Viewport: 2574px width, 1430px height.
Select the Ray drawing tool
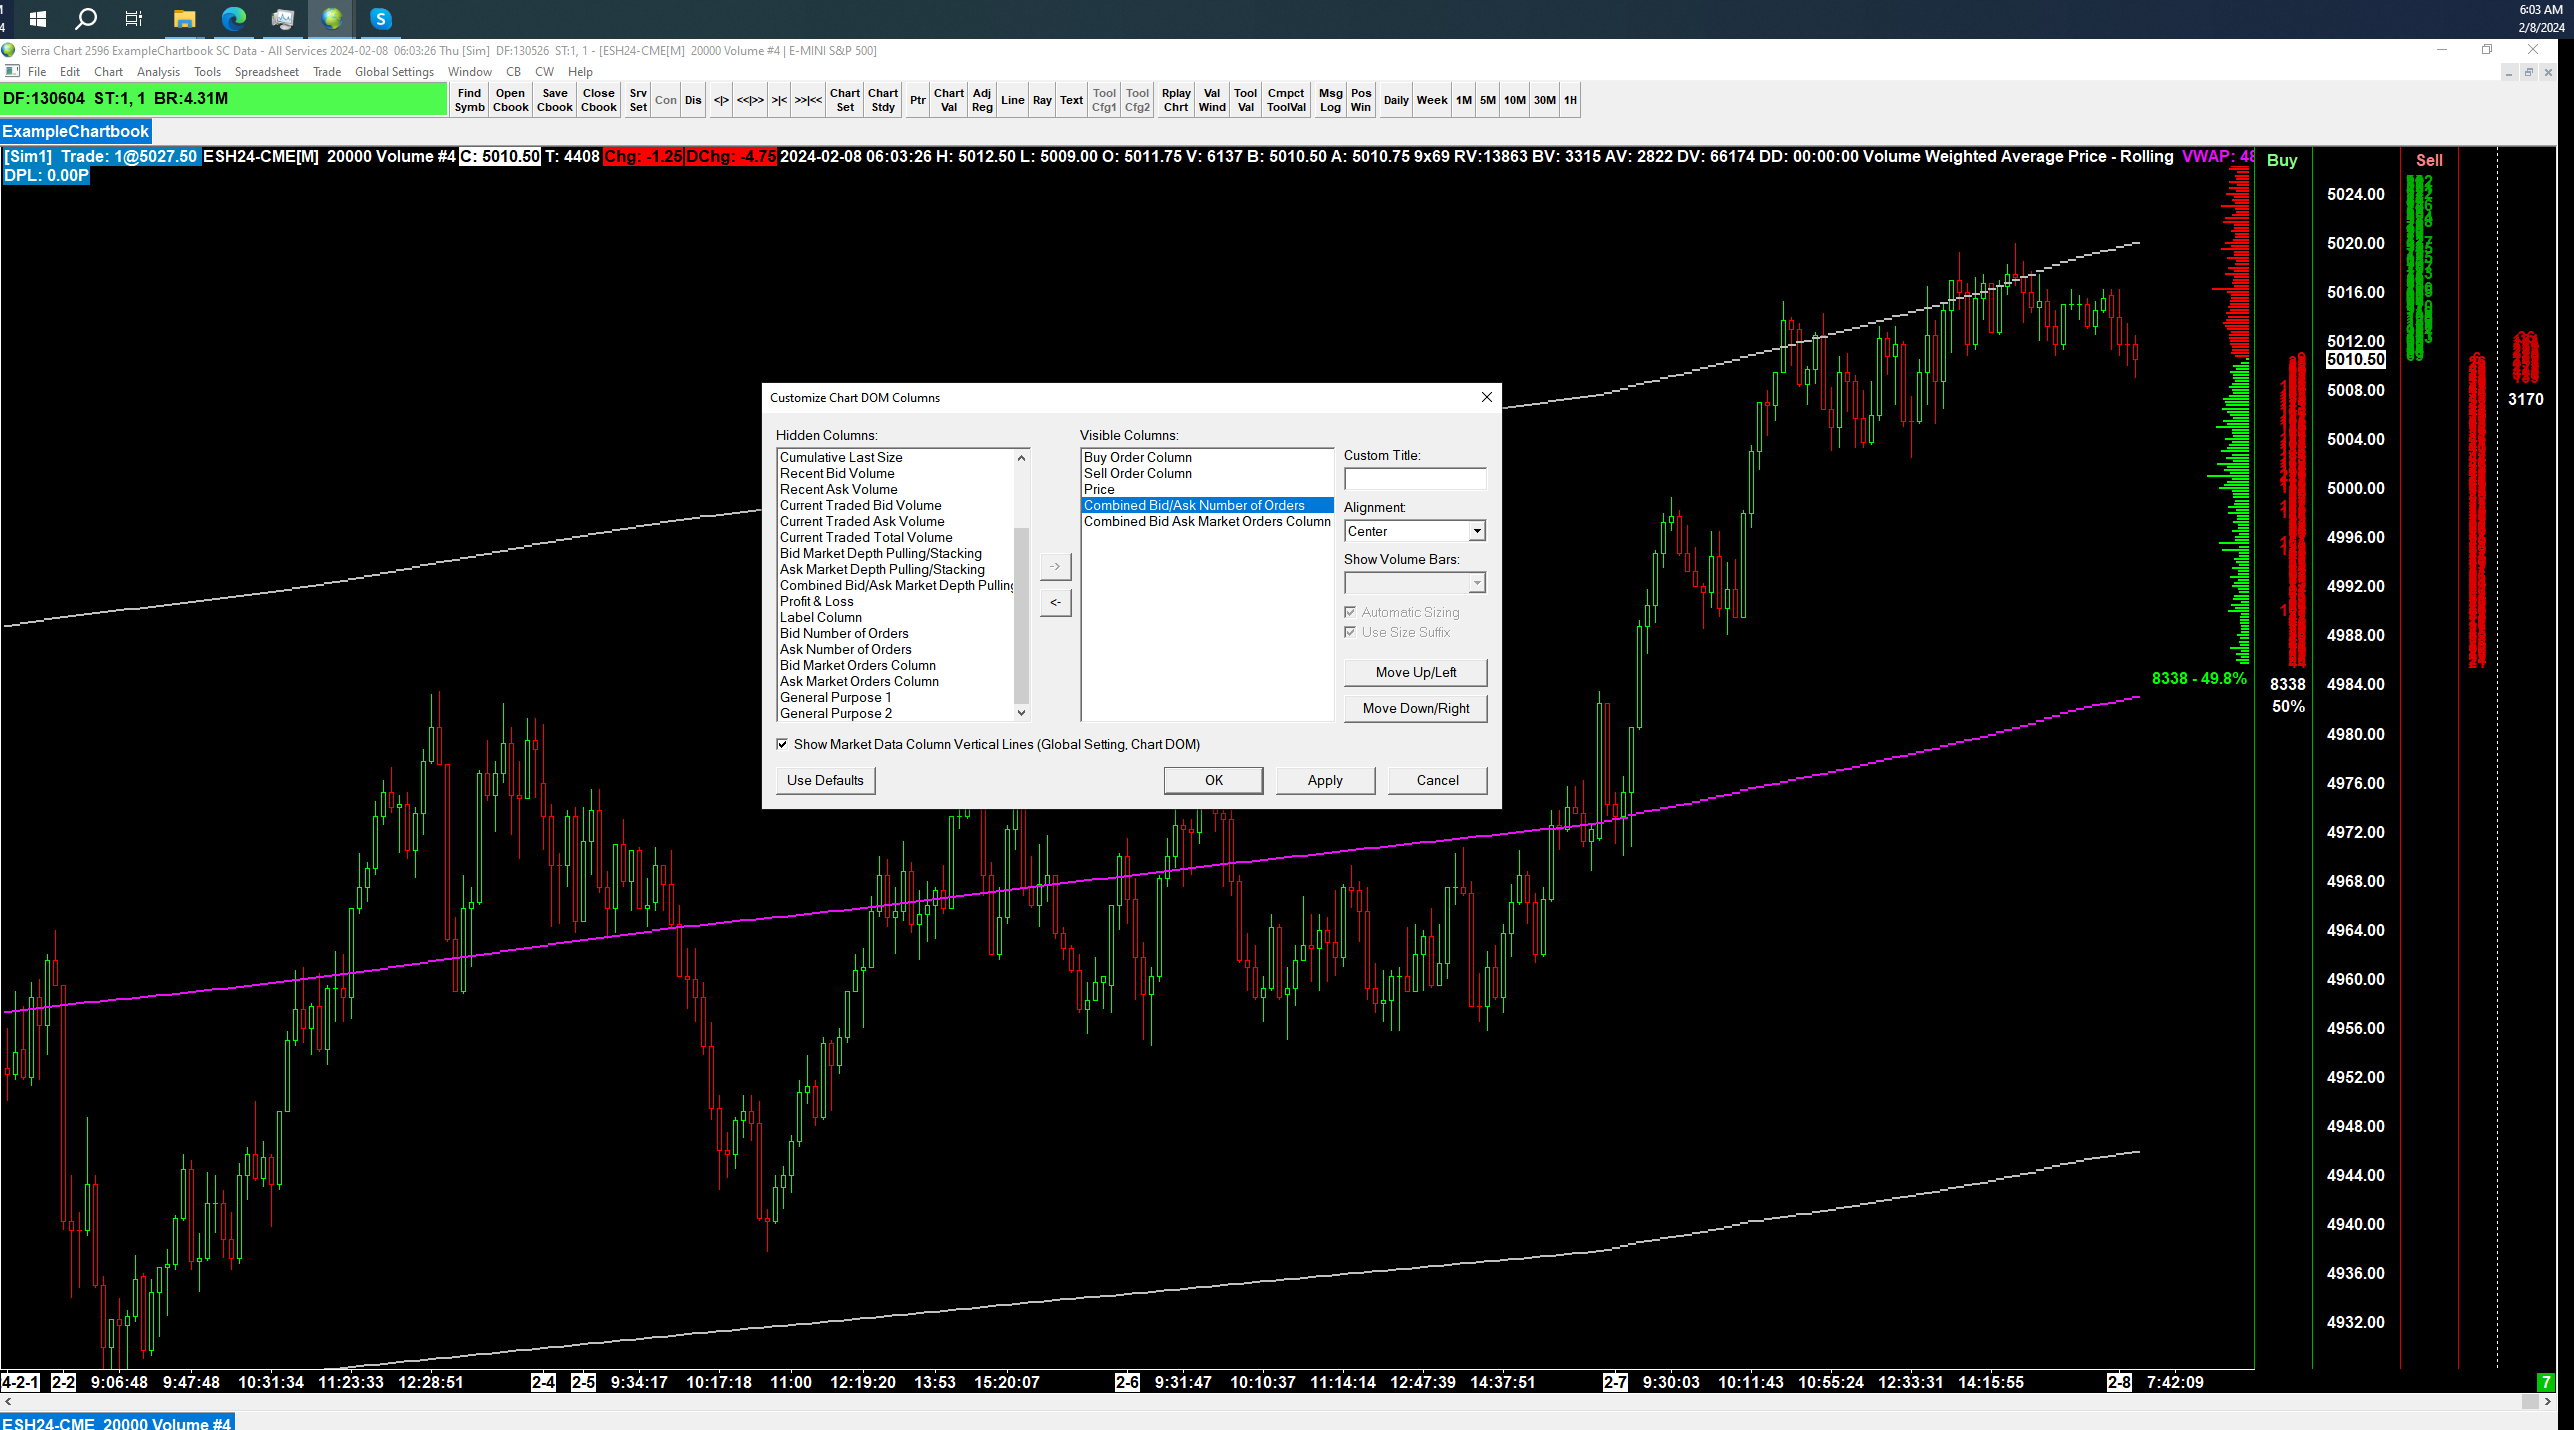[x=1042, y=100]
